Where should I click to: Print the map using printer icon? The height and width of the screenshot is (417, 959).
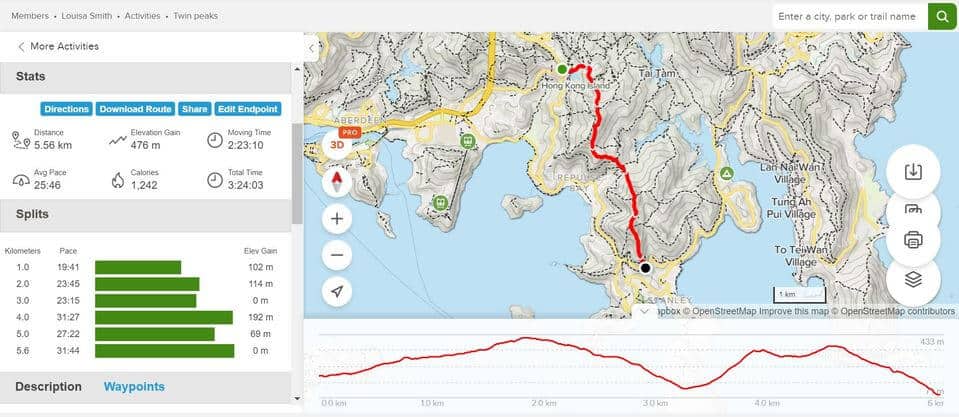(913, 240)
